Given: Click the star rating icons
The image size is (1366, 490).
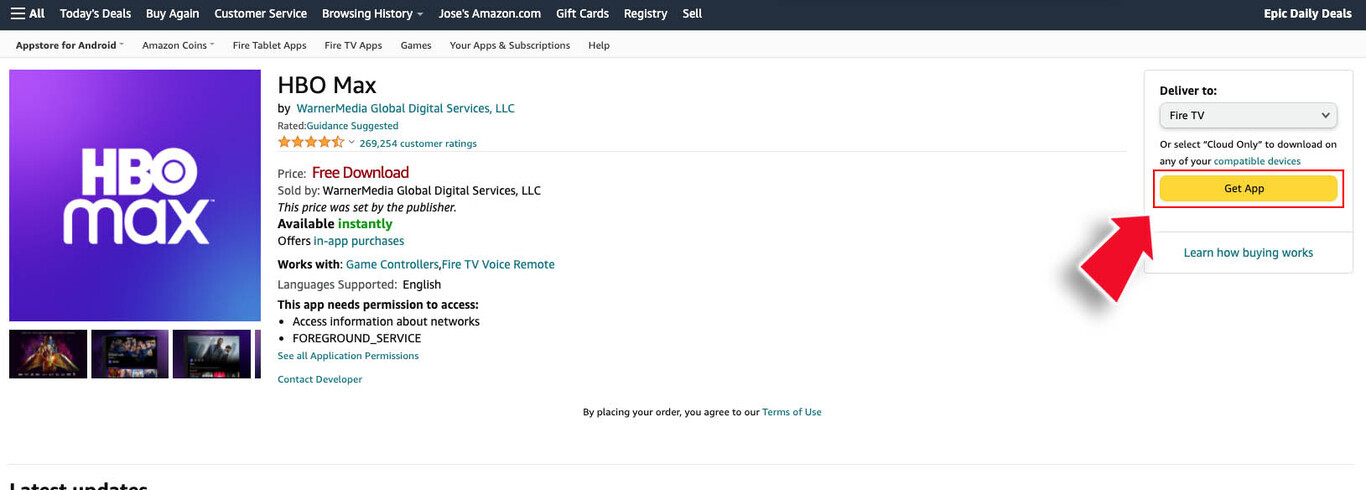Looking at the screenshot, I should [x=310, y=143].
